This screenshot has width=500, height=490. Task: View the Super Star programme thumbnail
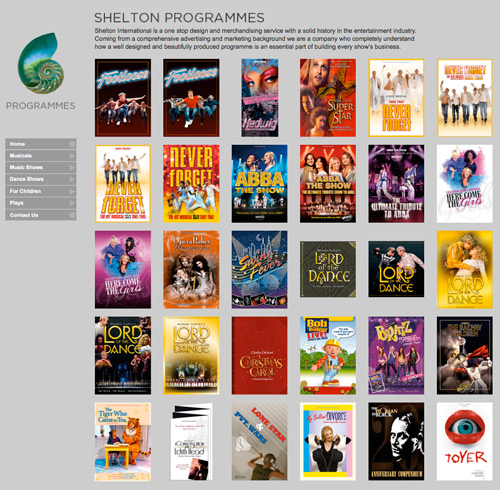(x=328, y=98)
